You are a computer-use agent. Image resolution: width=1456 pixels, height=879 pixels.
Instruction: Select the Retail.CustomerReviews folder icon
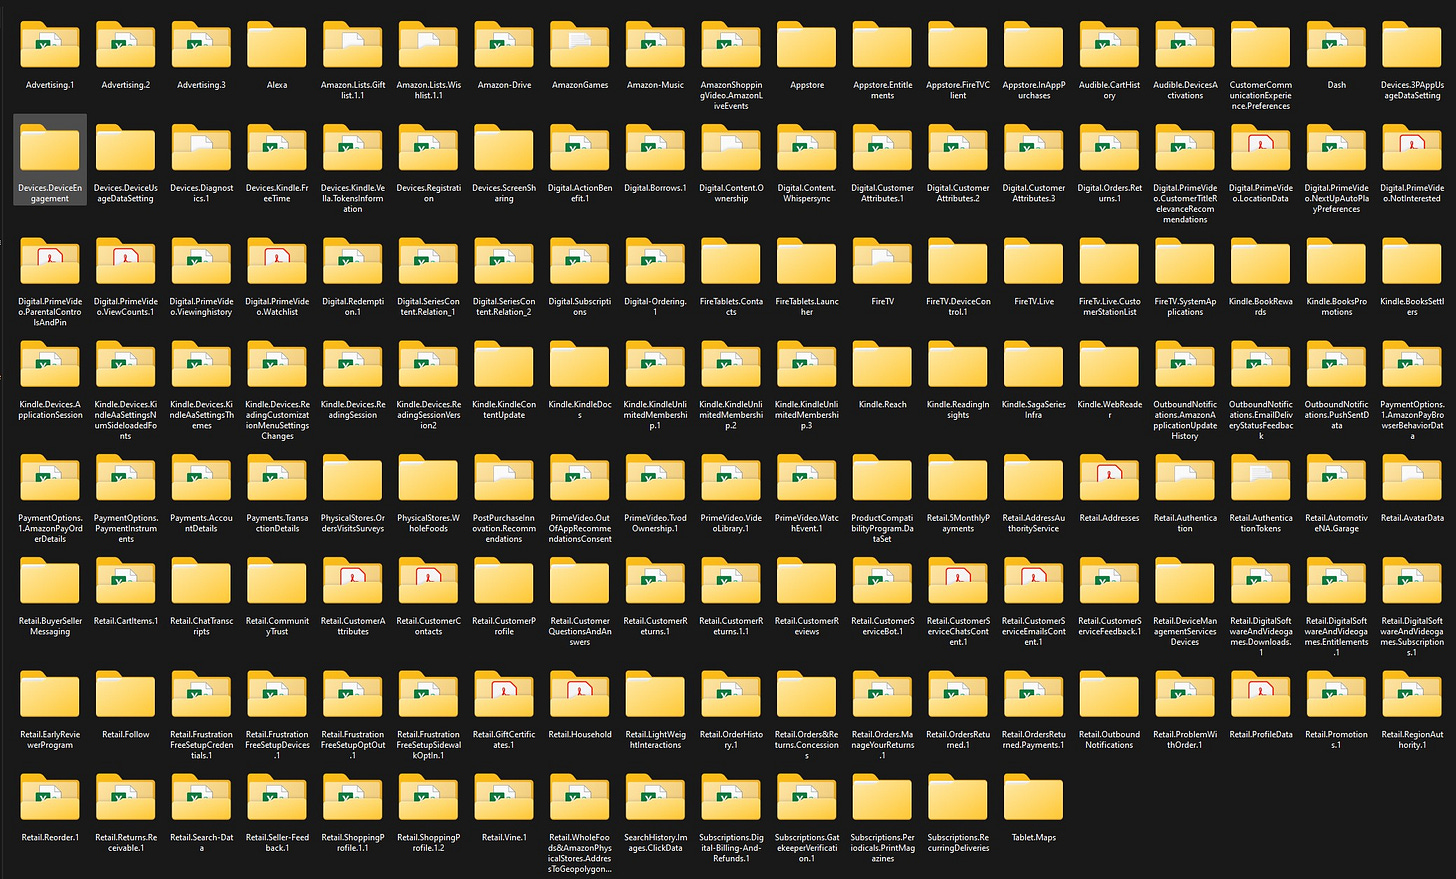[807, 583]
